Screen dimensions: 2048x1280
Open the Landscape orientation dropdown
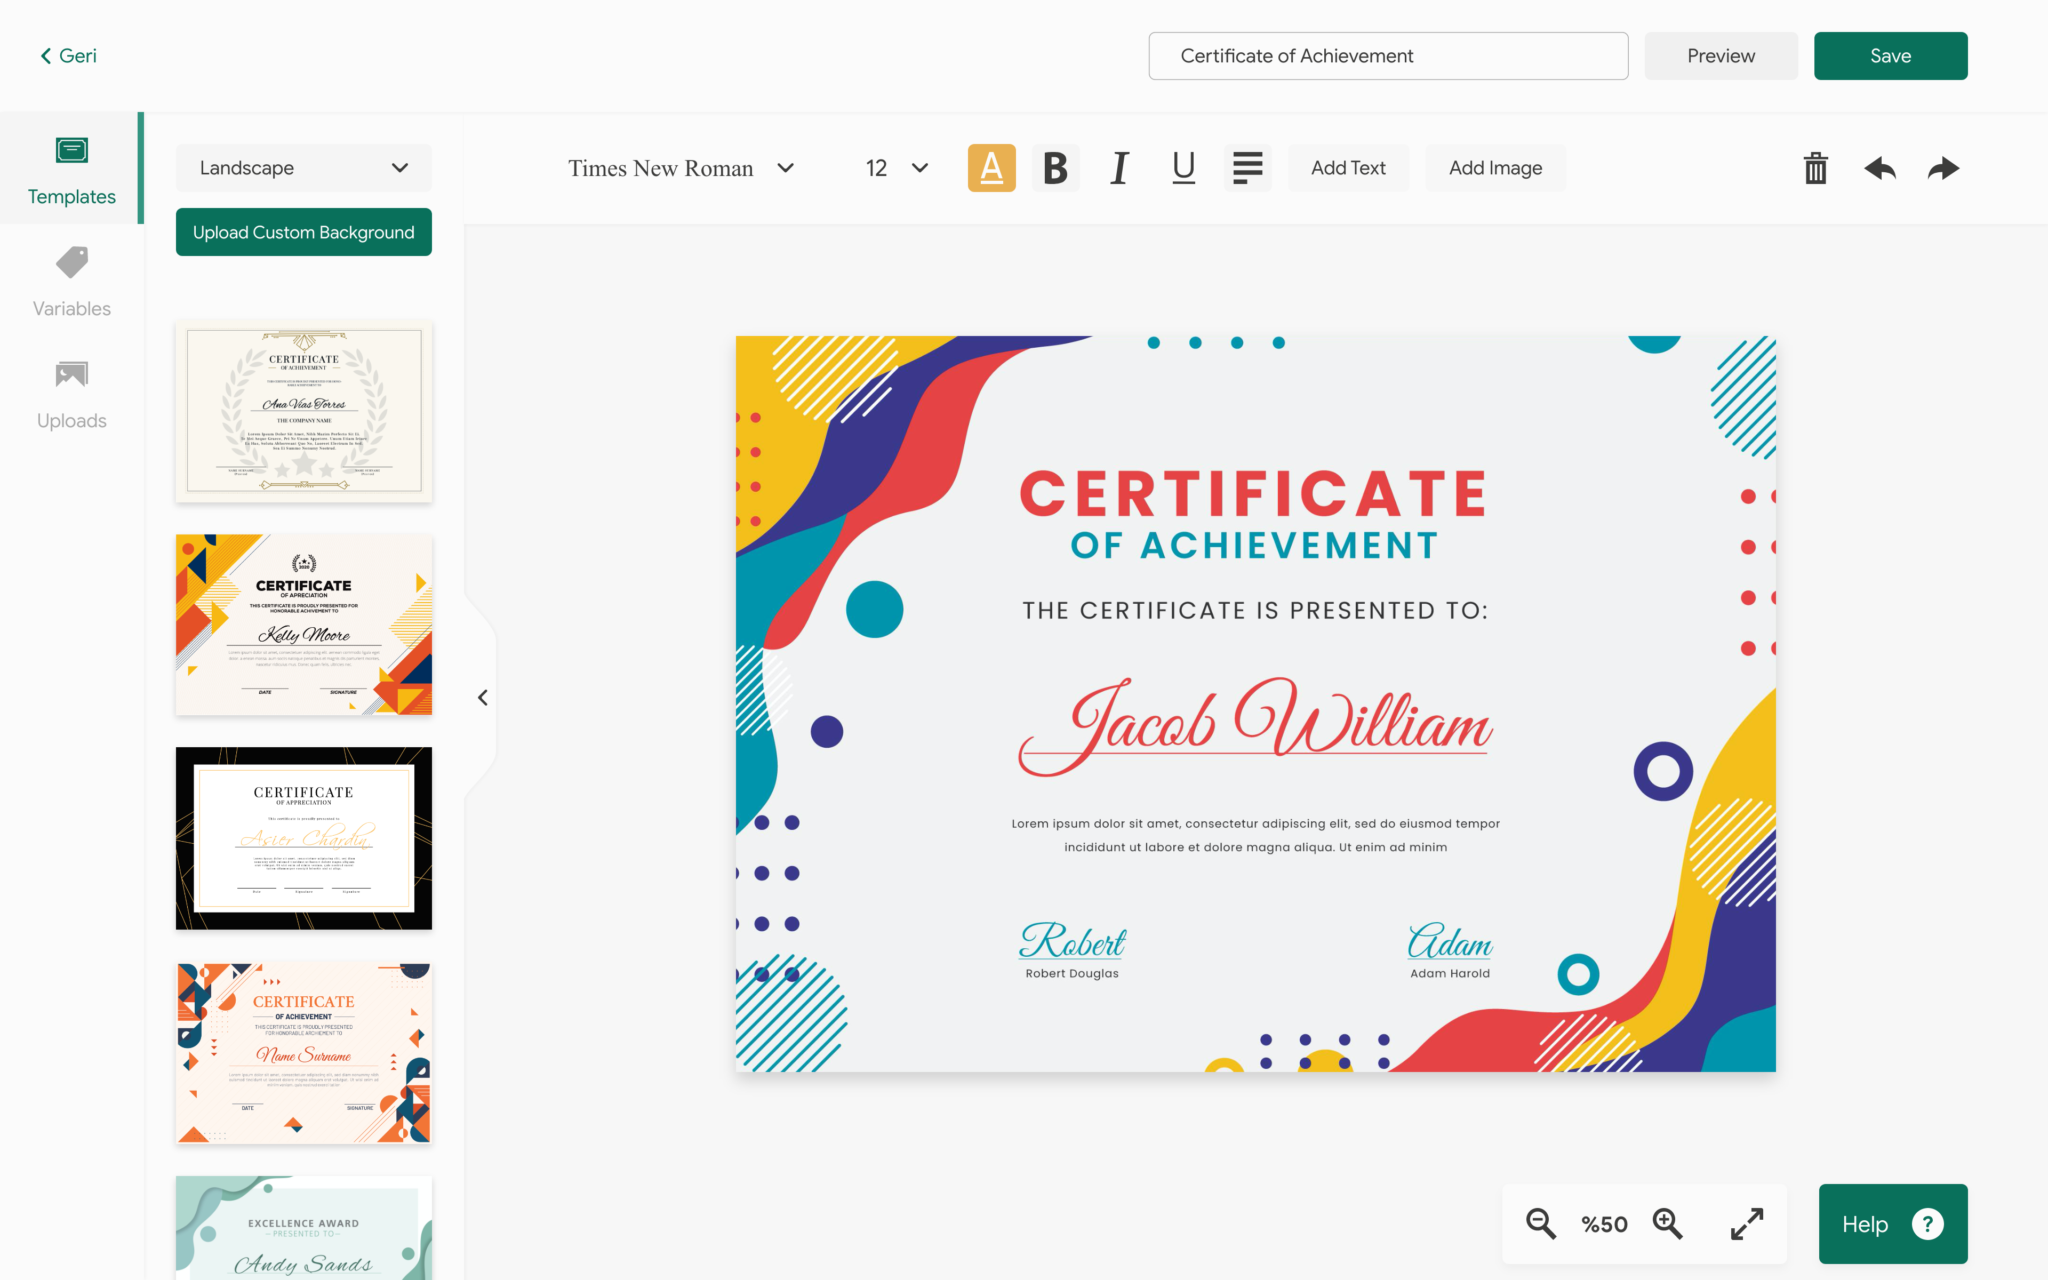tap(303, 167)
